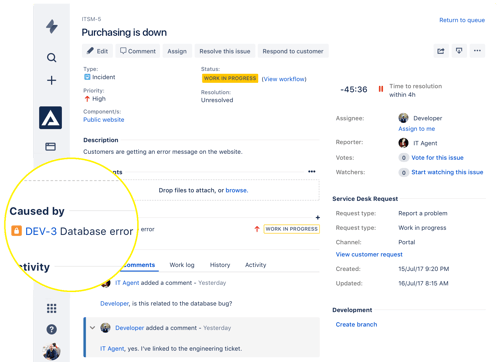Click Respond to customer button
The width and height of the screenshot is (500, 362).
(293, 51)
